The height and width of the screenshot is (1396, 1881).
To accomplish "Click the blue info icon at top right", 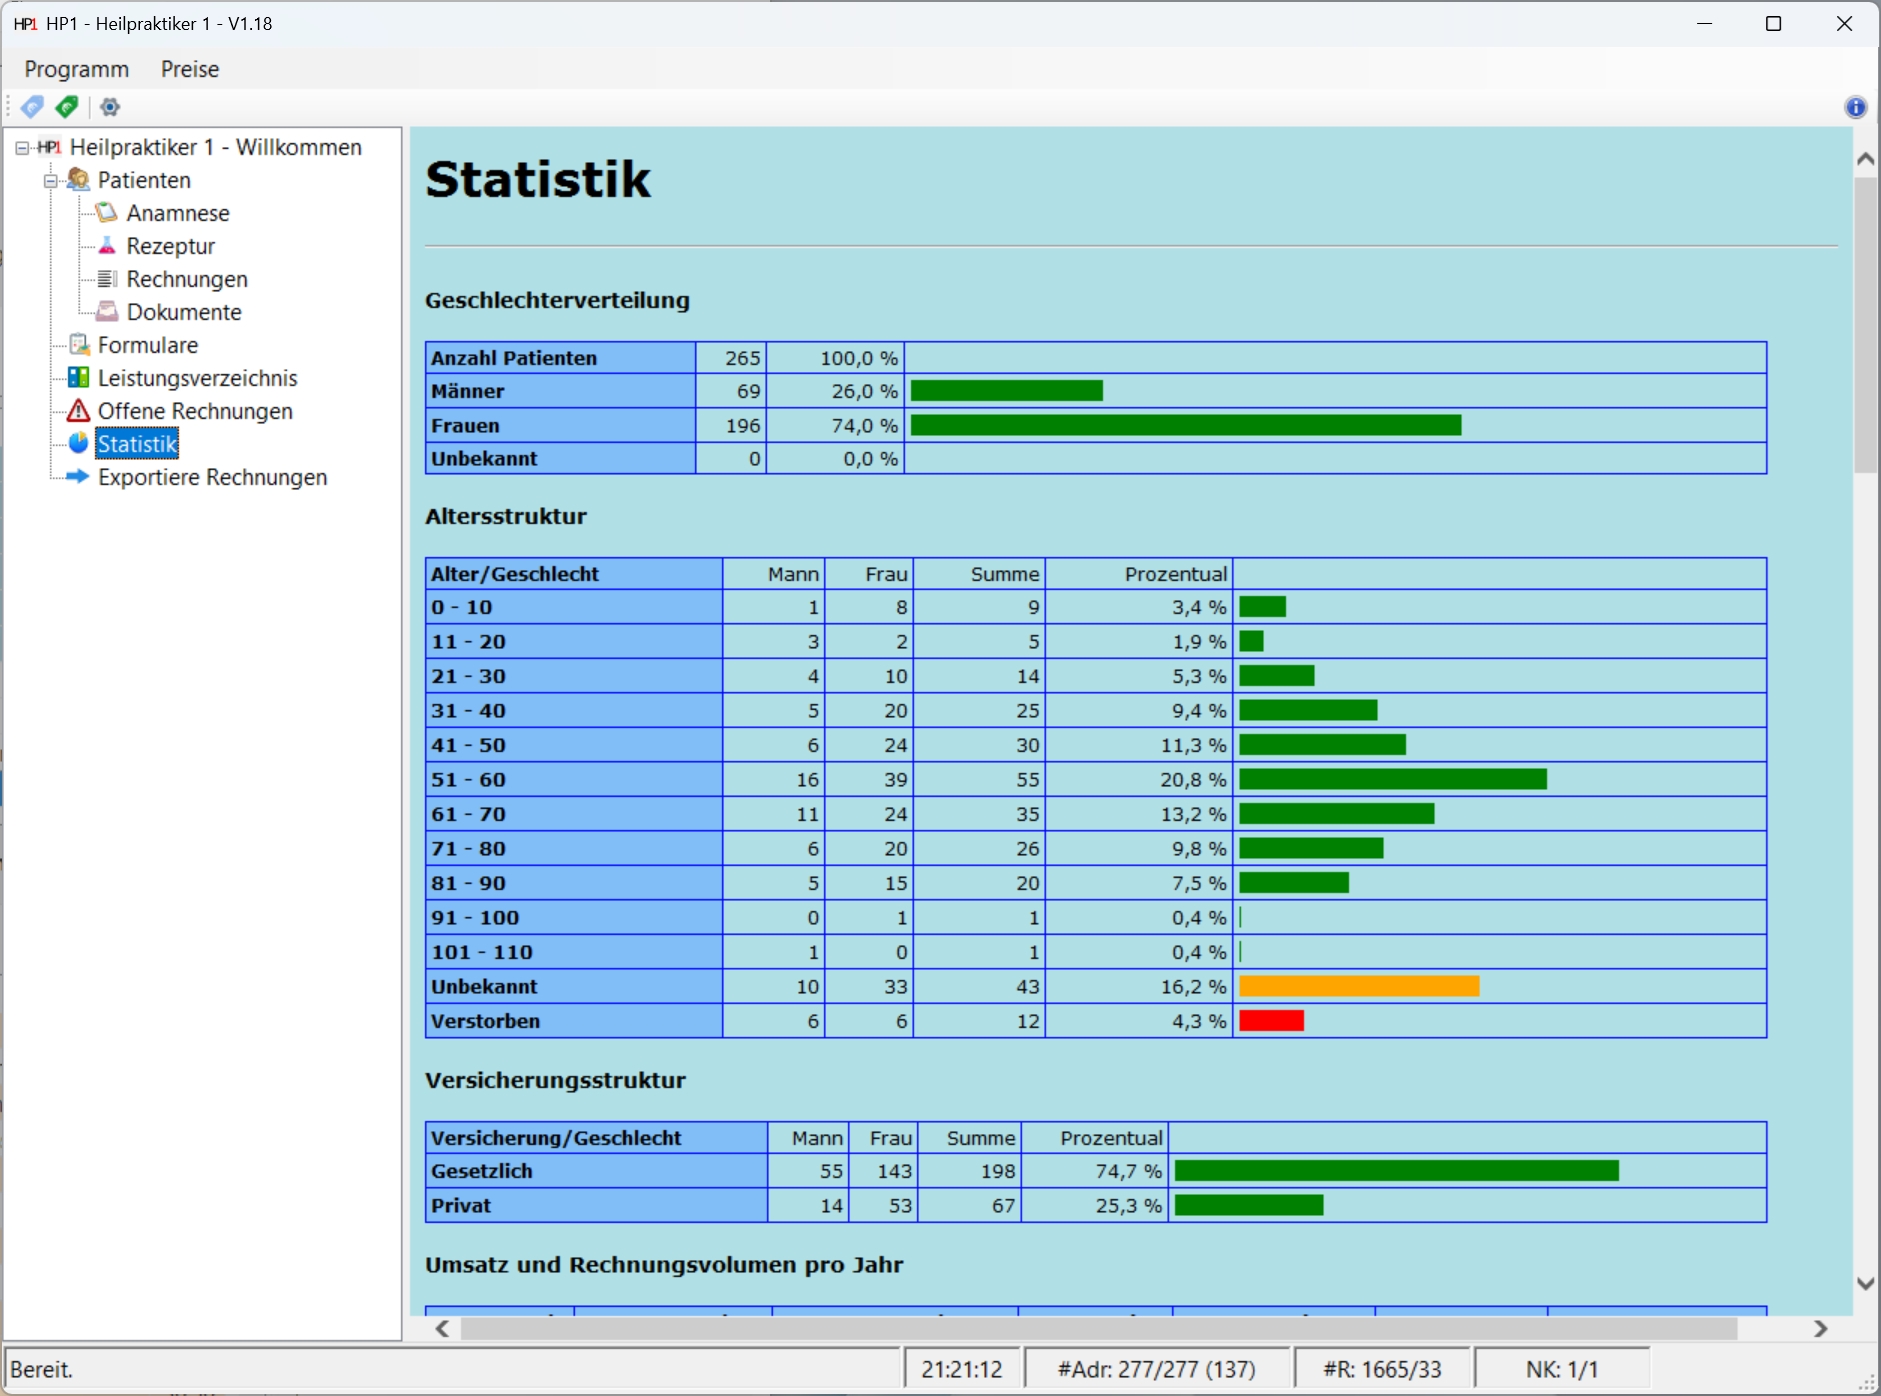I will (1855, 107).
